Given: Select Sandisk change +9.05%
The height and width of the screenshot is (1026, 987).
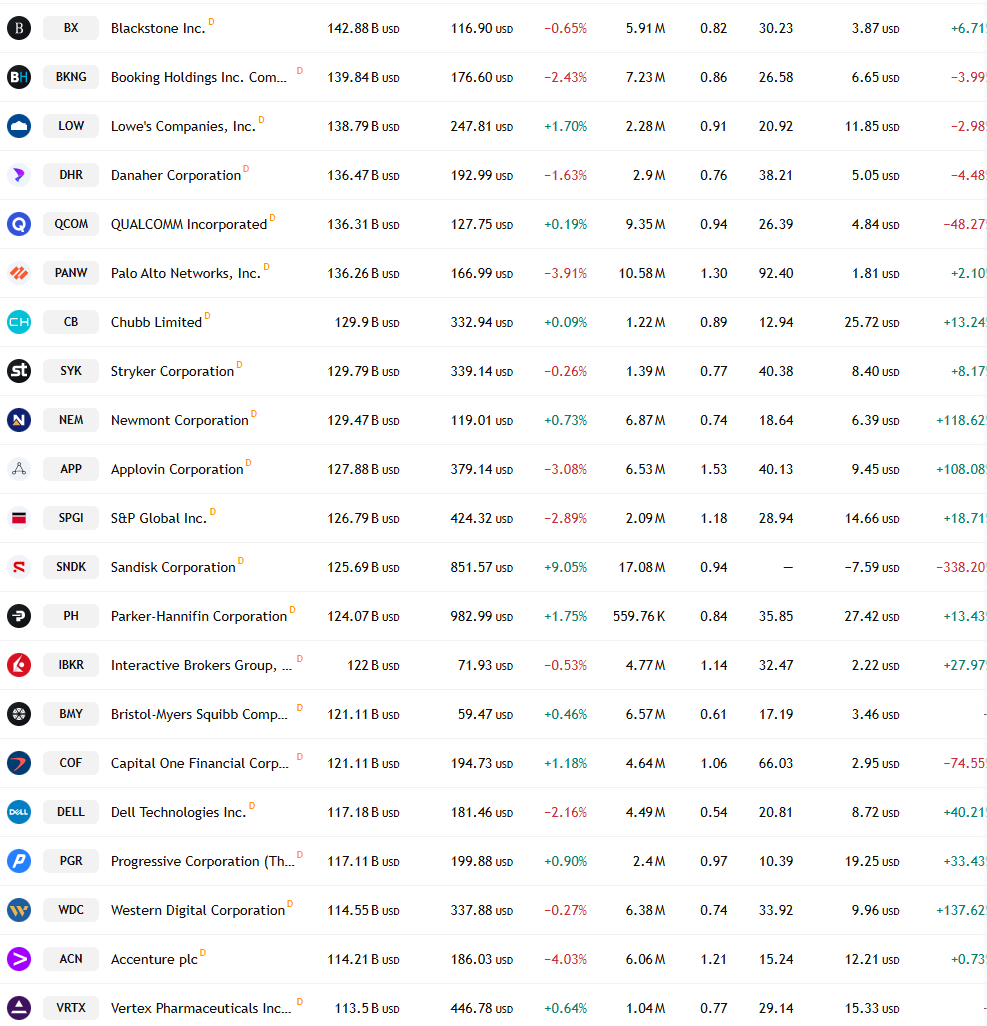Looking at the screenshot, I should tap(565, 567).
